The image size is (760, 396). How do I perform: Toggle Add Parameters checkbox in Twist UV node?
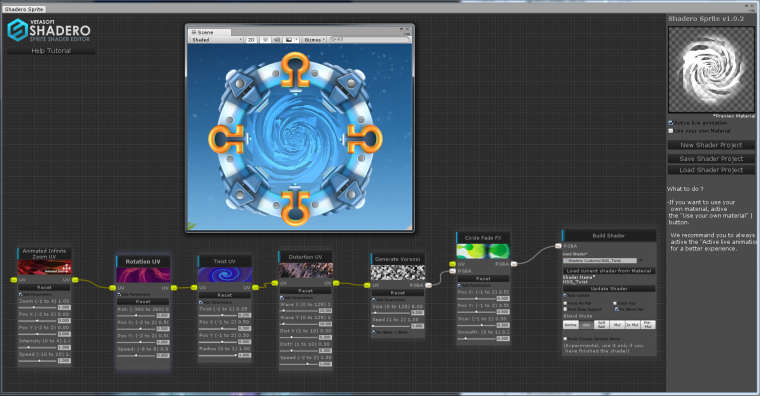click(x=201, y=301)
